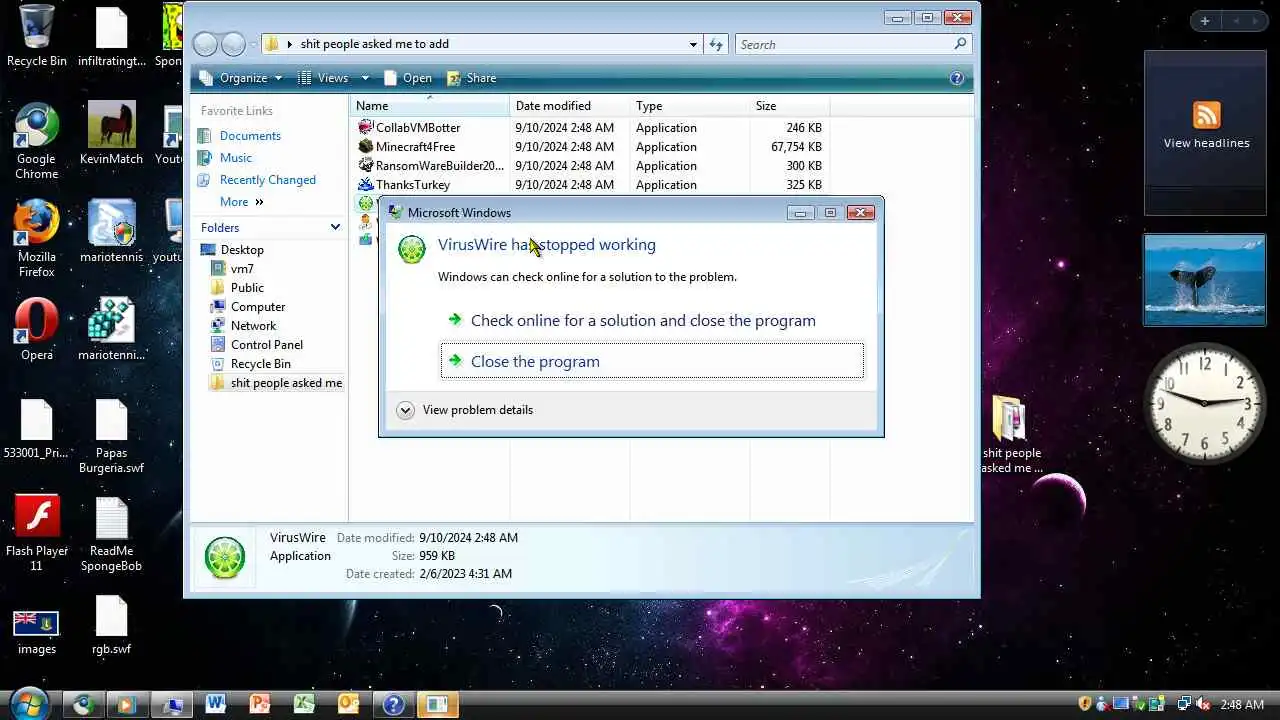Click the network tray icon
This screenshot has height=720, width=1280.
click(x=1184, y=705)
